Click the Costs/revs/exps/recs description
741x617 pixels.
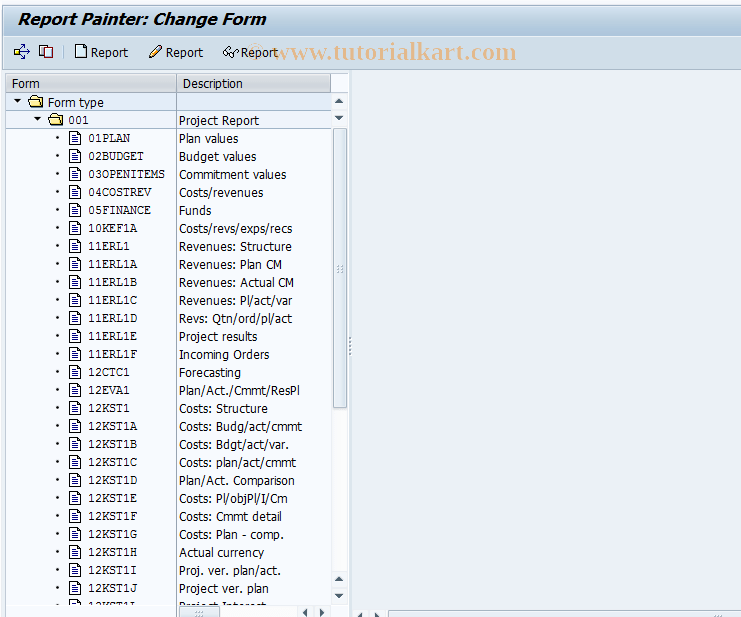(235, 229)
